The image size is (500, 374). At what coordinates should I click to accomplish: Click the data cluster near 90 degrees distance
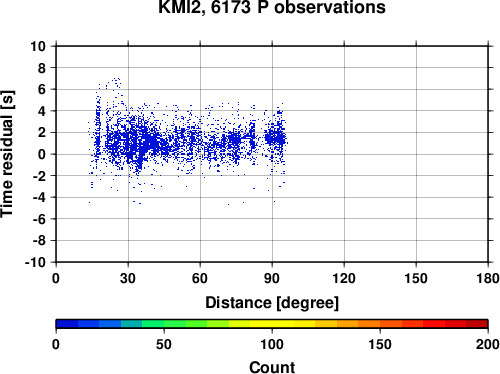(276, 137)
